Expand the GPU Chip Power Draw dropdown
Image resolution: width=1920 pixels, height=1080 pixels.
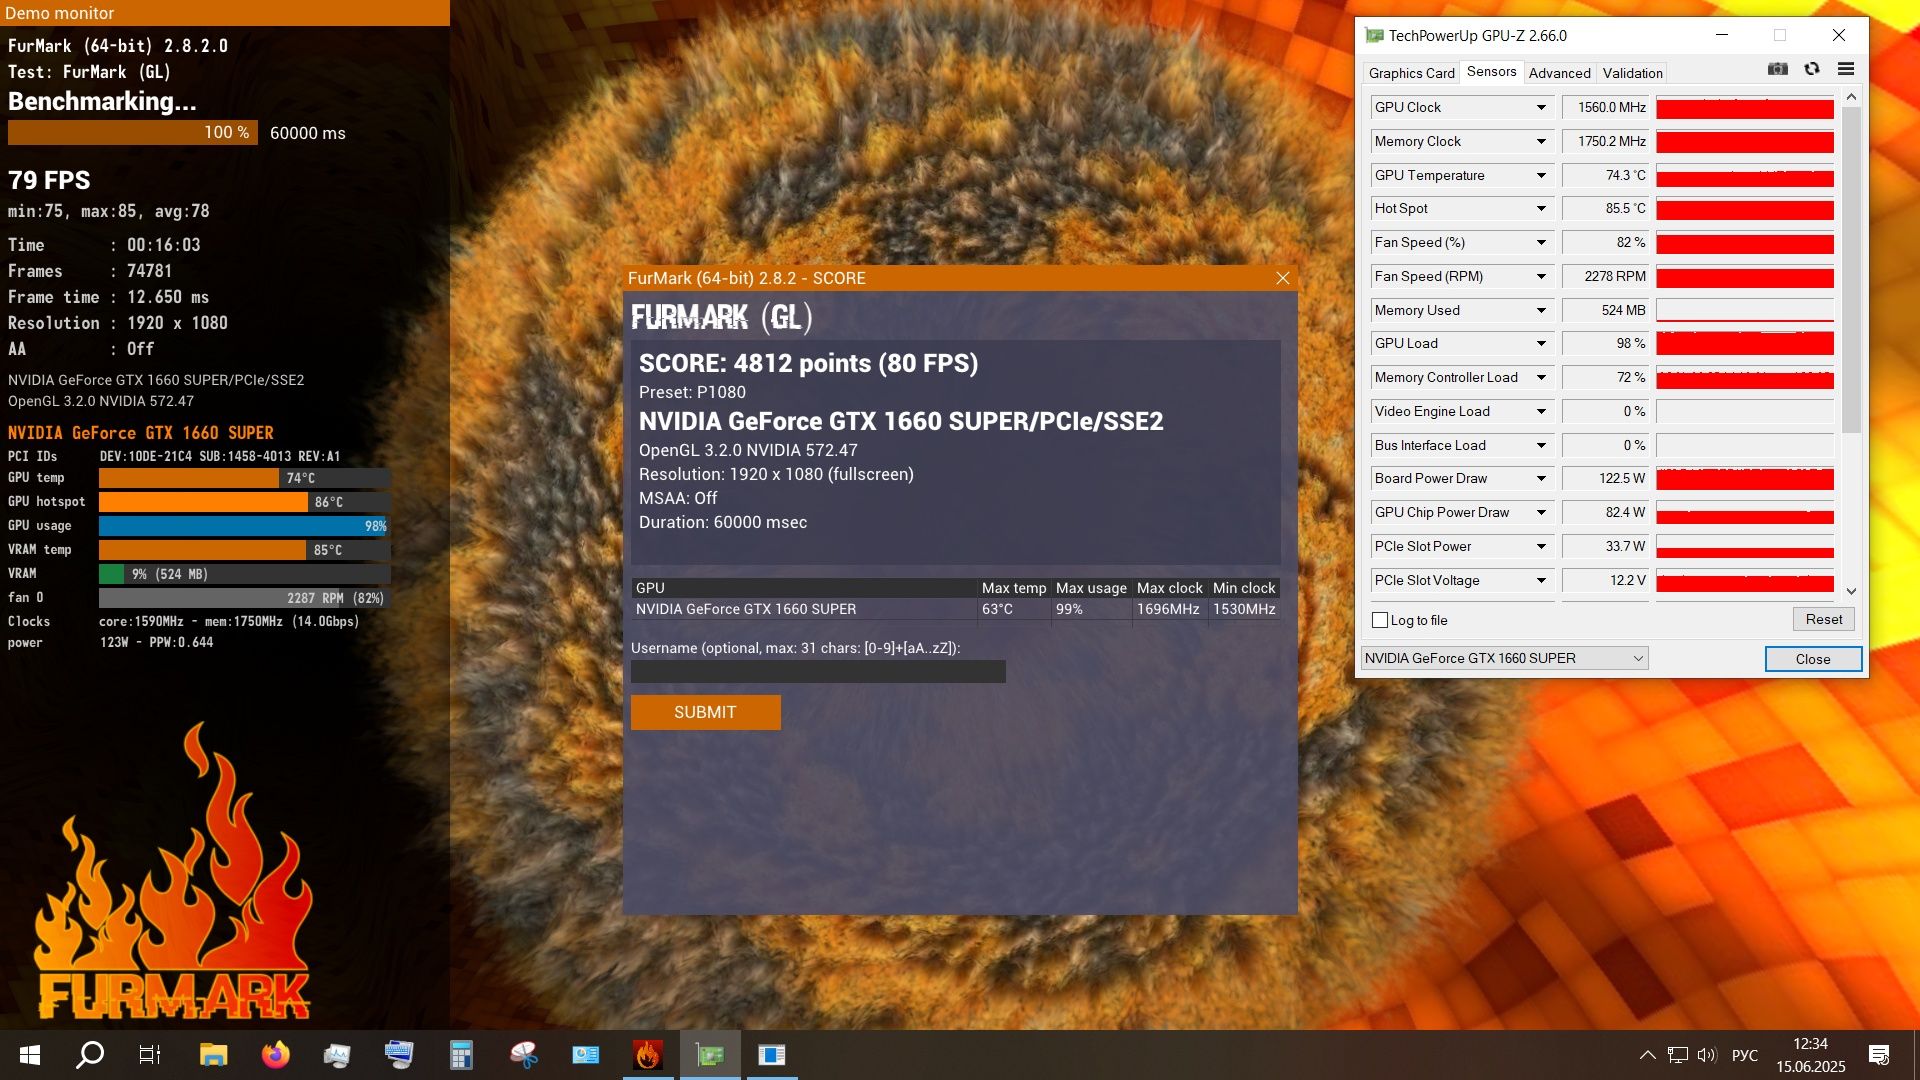click(x=1541, y=512)
